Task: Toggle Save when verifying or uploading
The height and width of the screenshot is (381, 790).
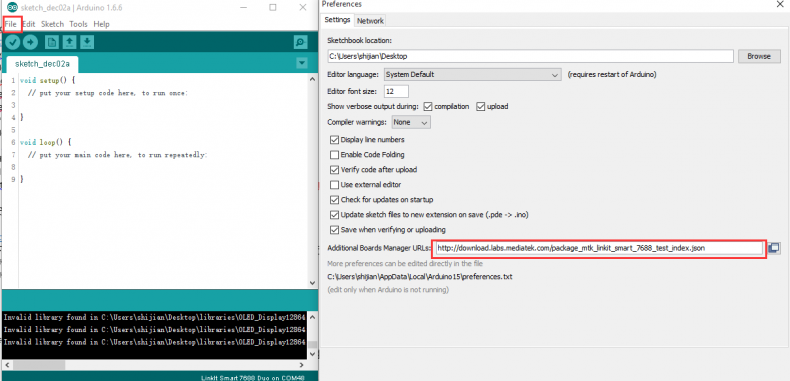Action: [x=334, y=230]
